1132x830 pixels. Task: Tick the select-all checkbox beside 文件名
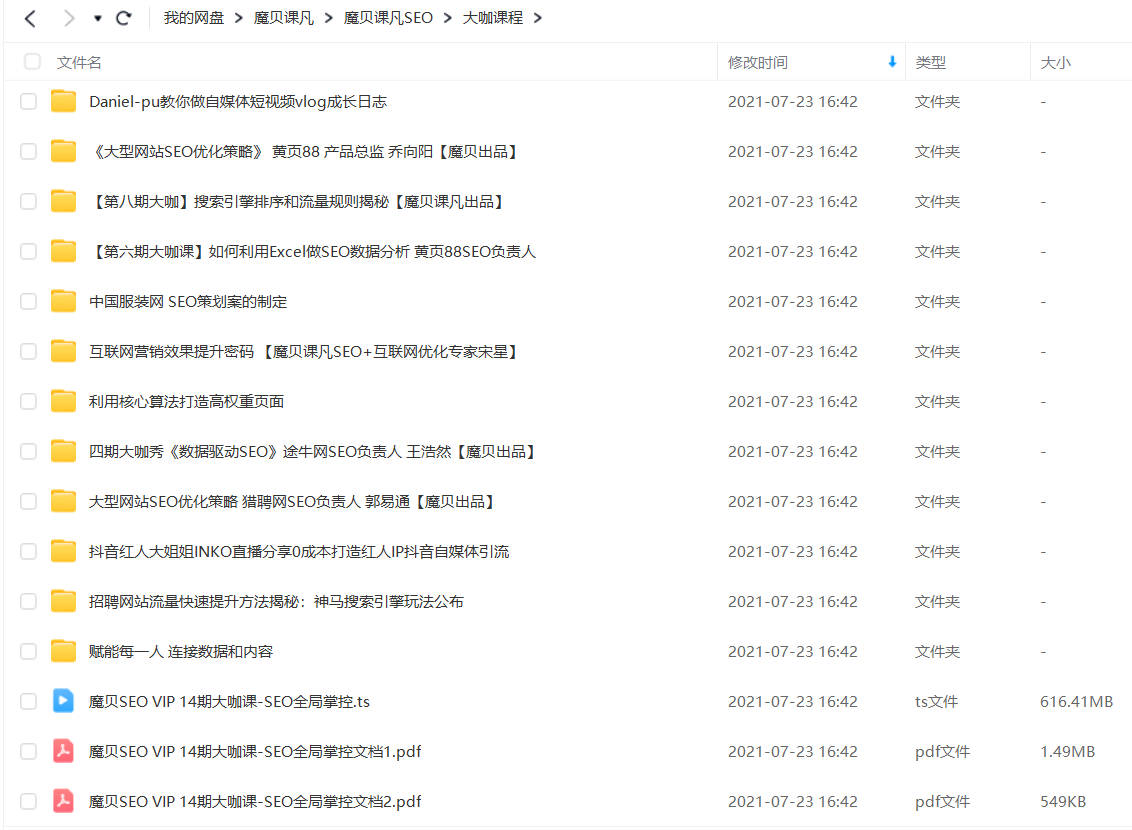click(32, 61)
